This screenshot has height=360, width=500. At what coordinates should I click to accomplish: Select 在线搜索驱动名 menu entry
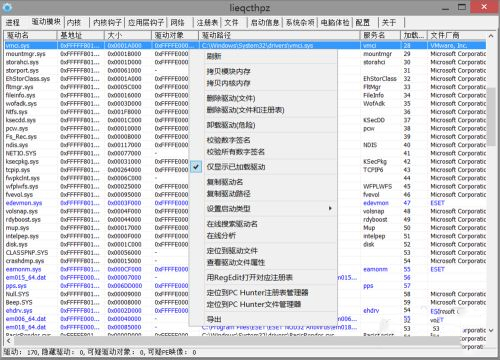(232, 224)
